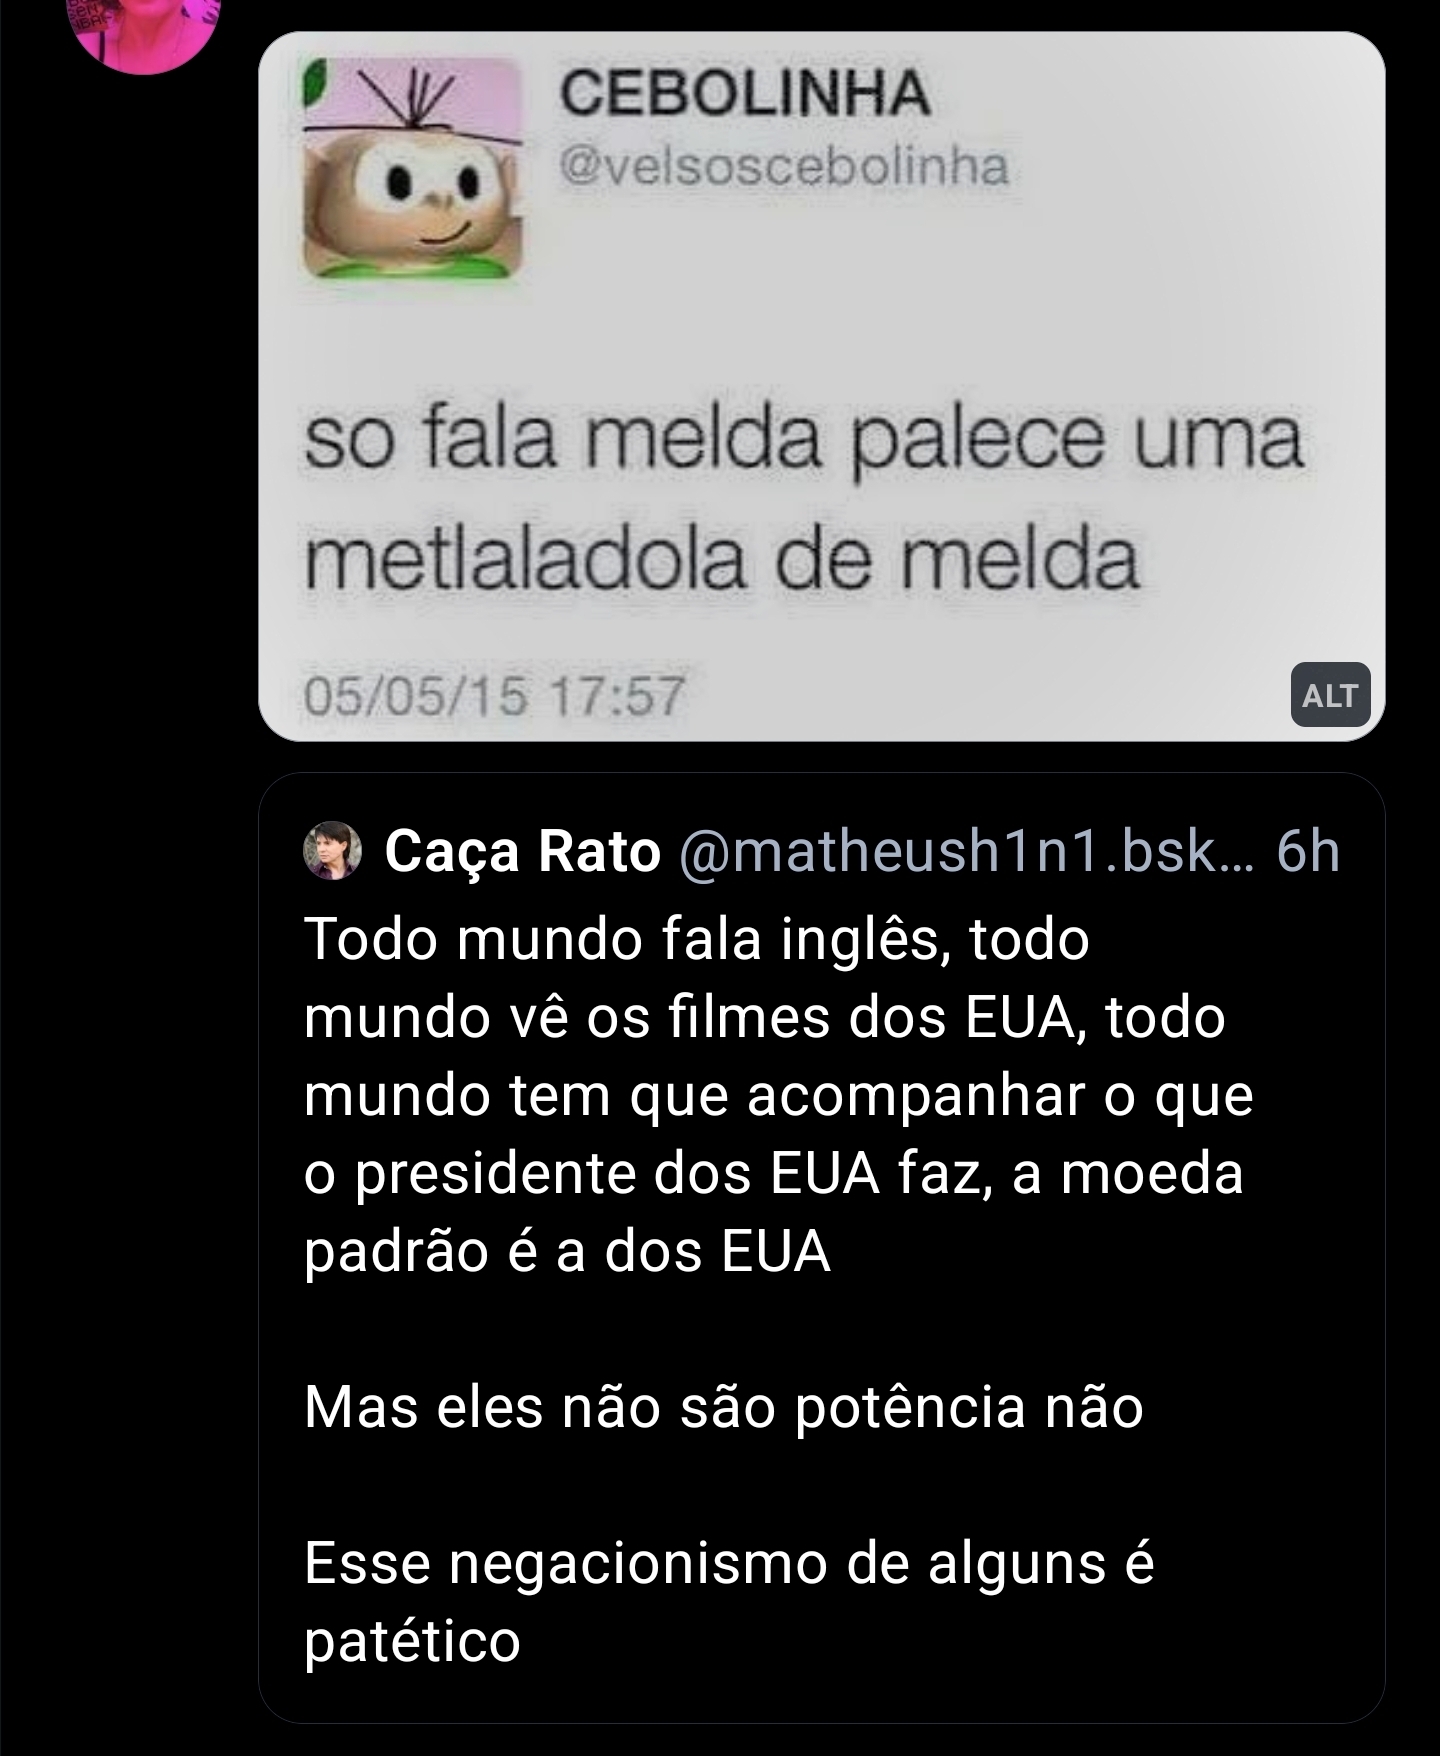
Task: Click the 'padrão é a dos EUA' line
Action: click(567, 1252)
